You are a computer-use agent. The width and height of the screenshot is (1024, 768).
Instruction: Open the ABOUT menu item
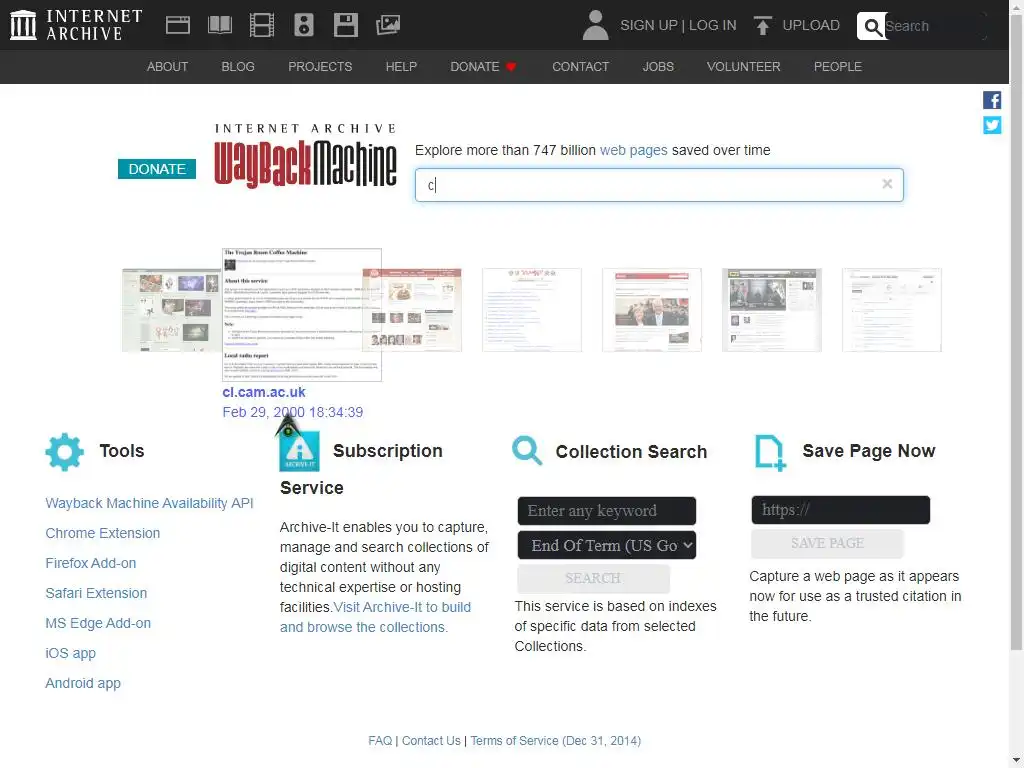[167, 67]
